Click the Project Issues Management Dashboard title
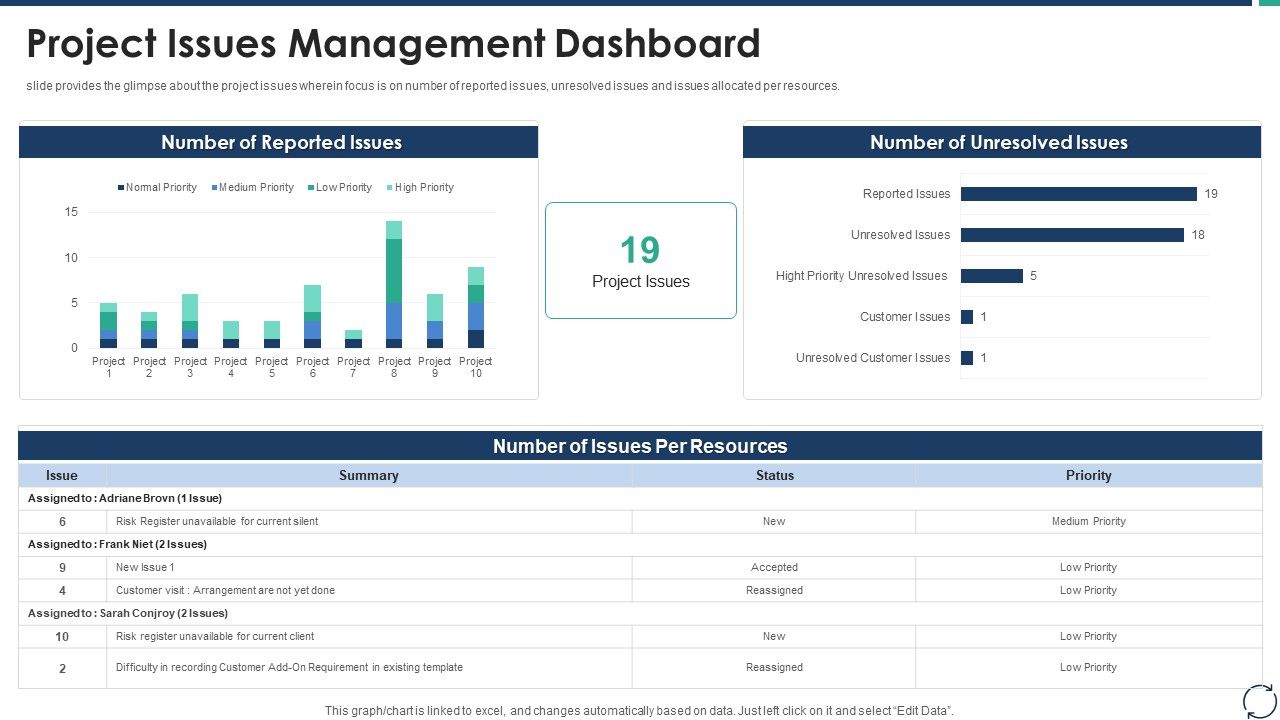 [x=393, y=45]
